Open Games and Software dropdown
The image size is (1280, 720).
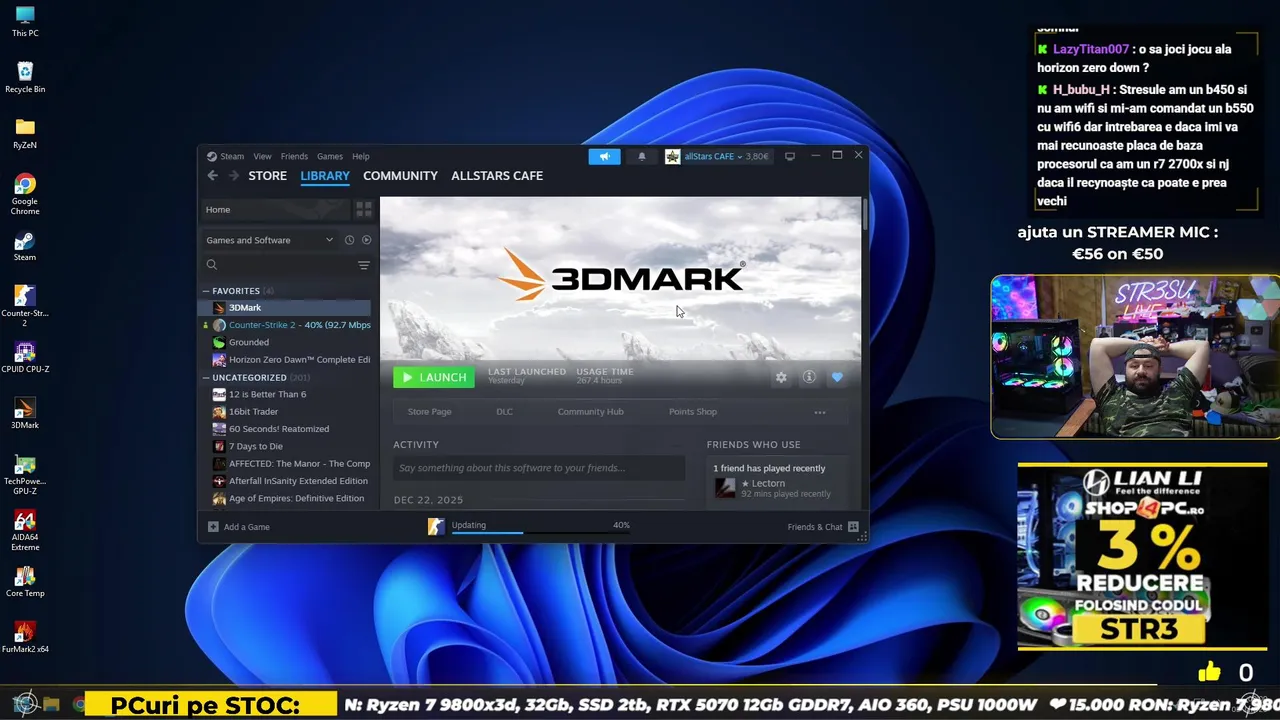pos(270,240)
